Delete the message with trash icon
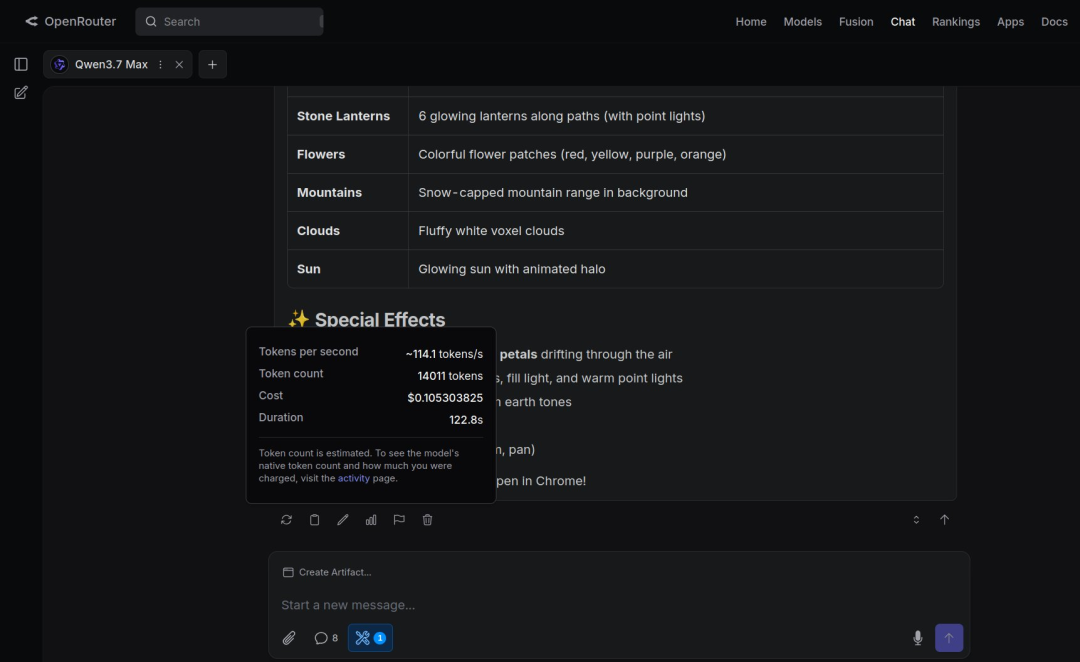 [x=427, y=520]
